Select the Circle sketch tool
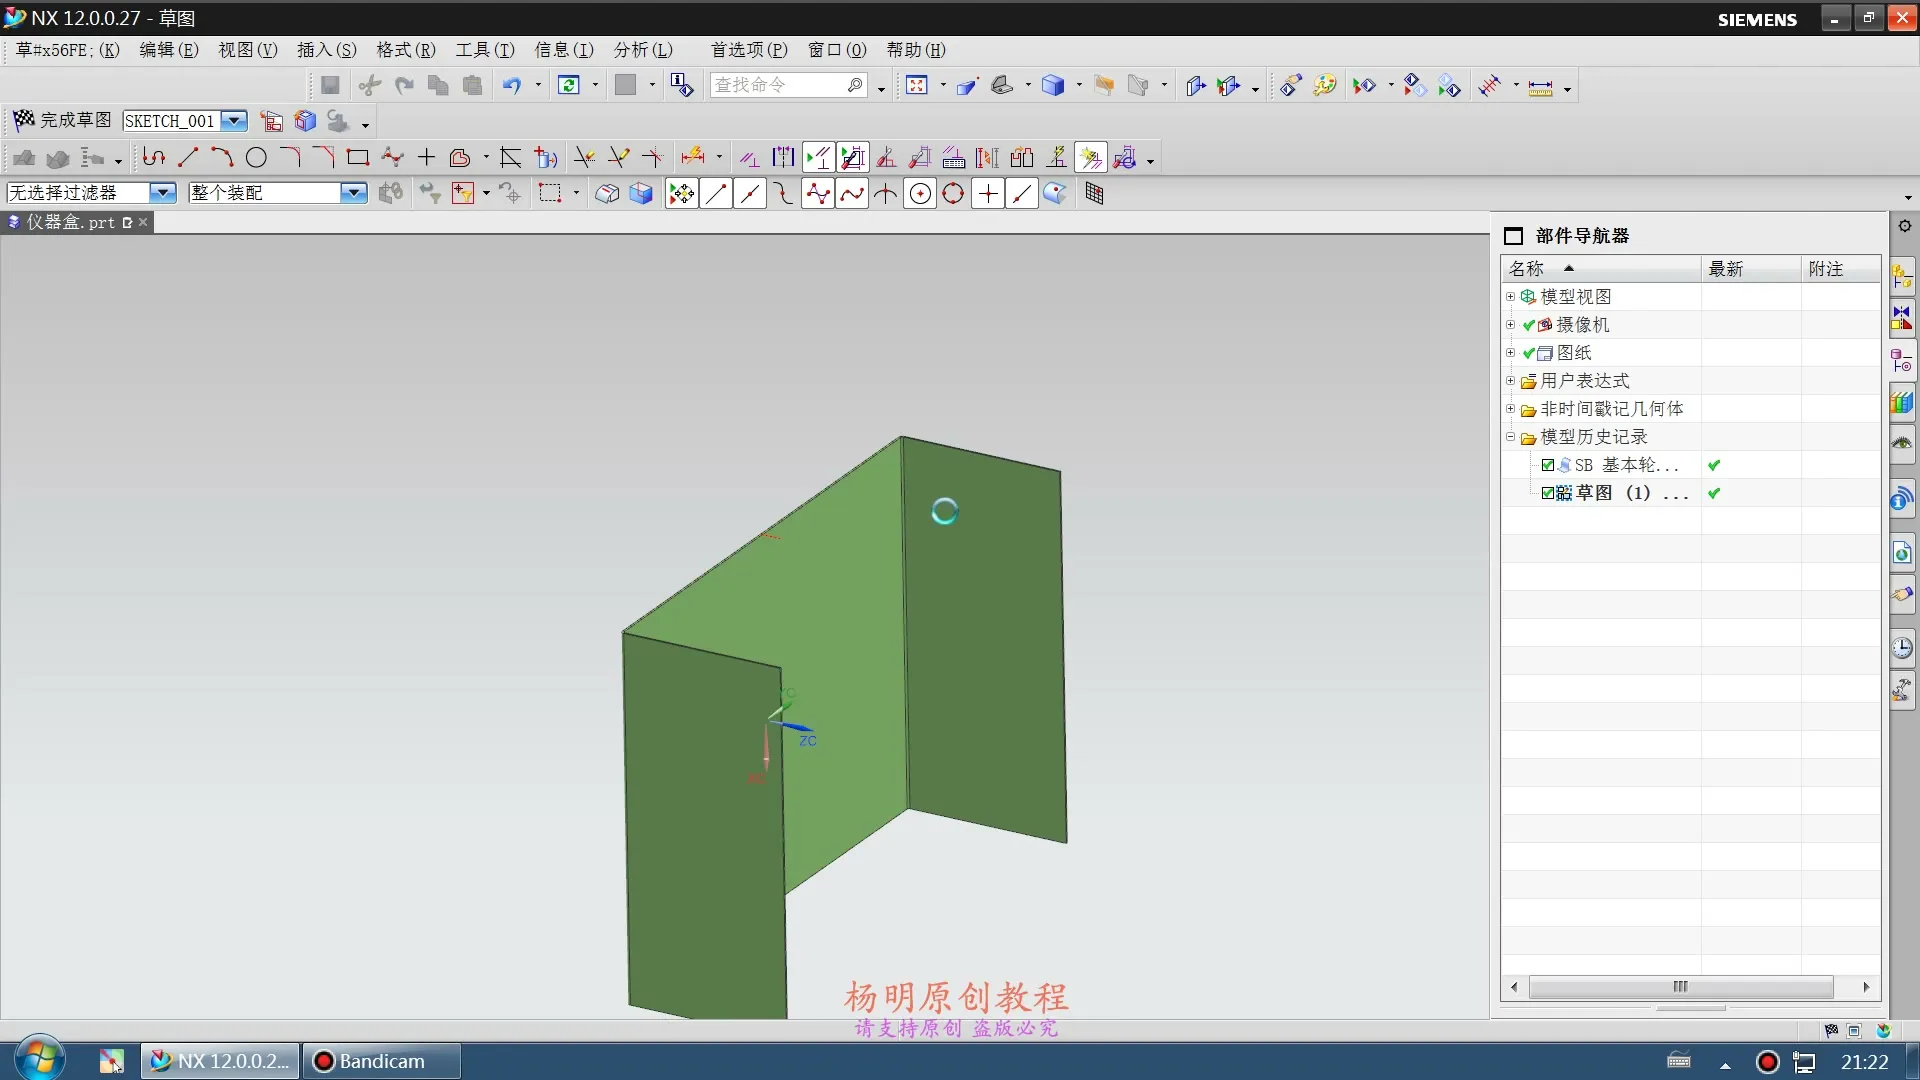This screenshot has height=1080, width=1920. tap(256, 157)
